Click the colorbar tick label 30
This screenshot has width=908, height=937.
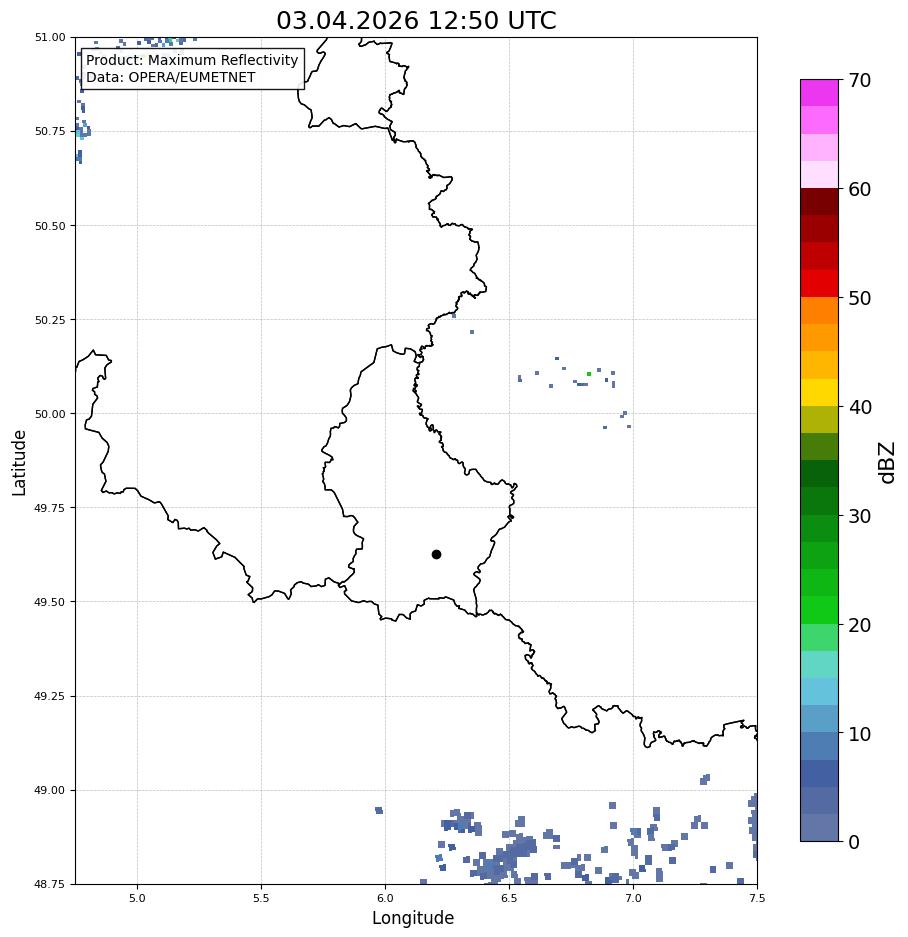pyautogui.click(x=860, y=516)
